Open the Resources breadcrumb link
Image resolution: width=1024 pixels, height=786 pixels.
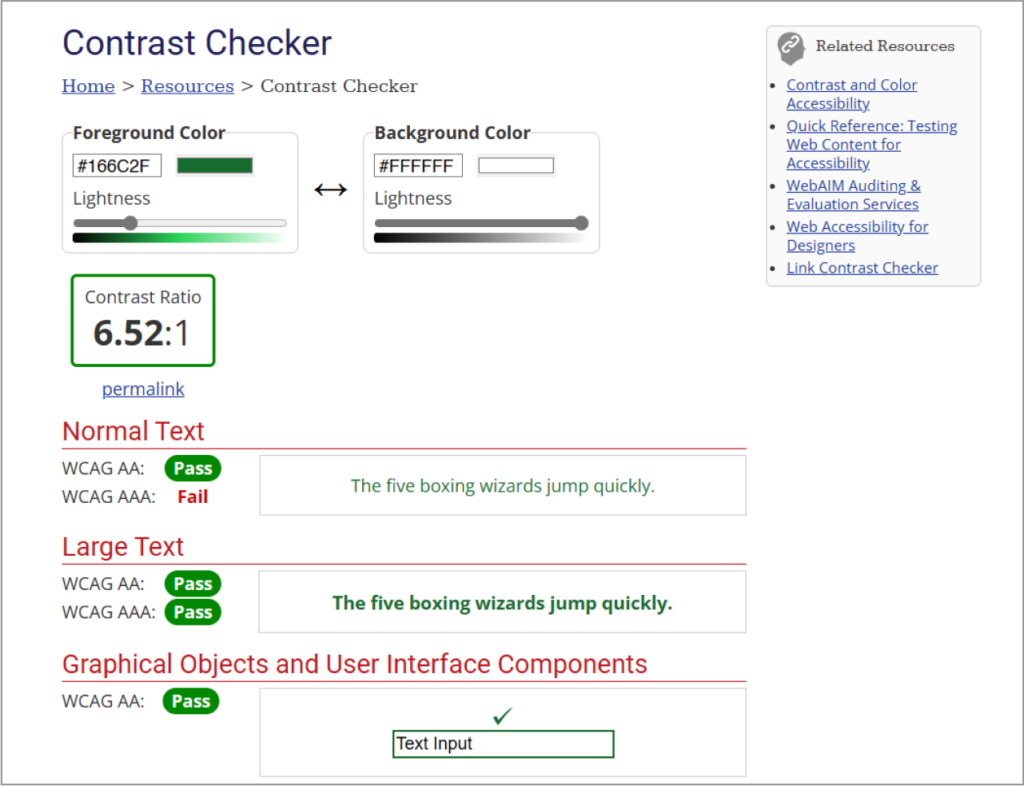(x=187, y=86)
